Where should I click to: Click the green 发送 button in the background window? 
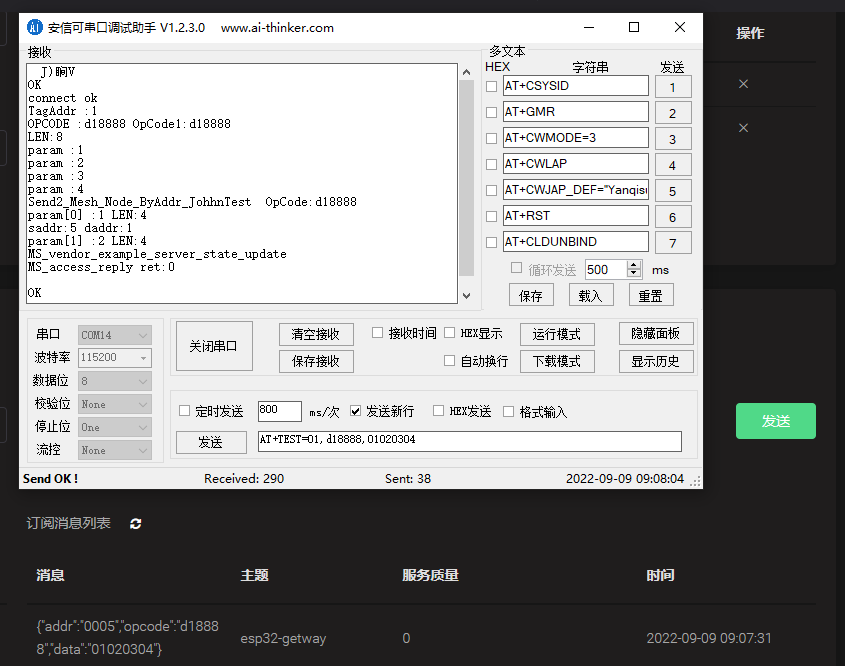tap(775, 421)
